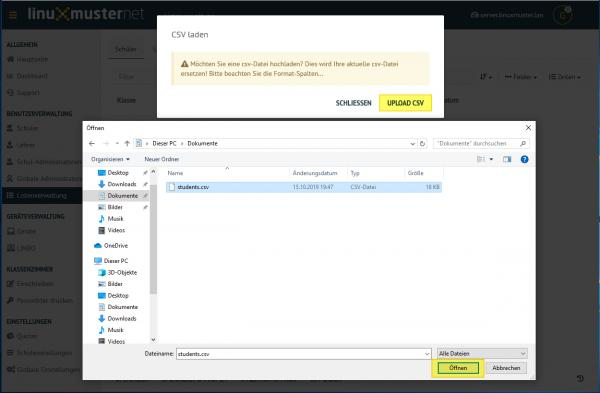Click the students.csv file icon
Viewport: 600px width, 393px height.
(172, 187)
